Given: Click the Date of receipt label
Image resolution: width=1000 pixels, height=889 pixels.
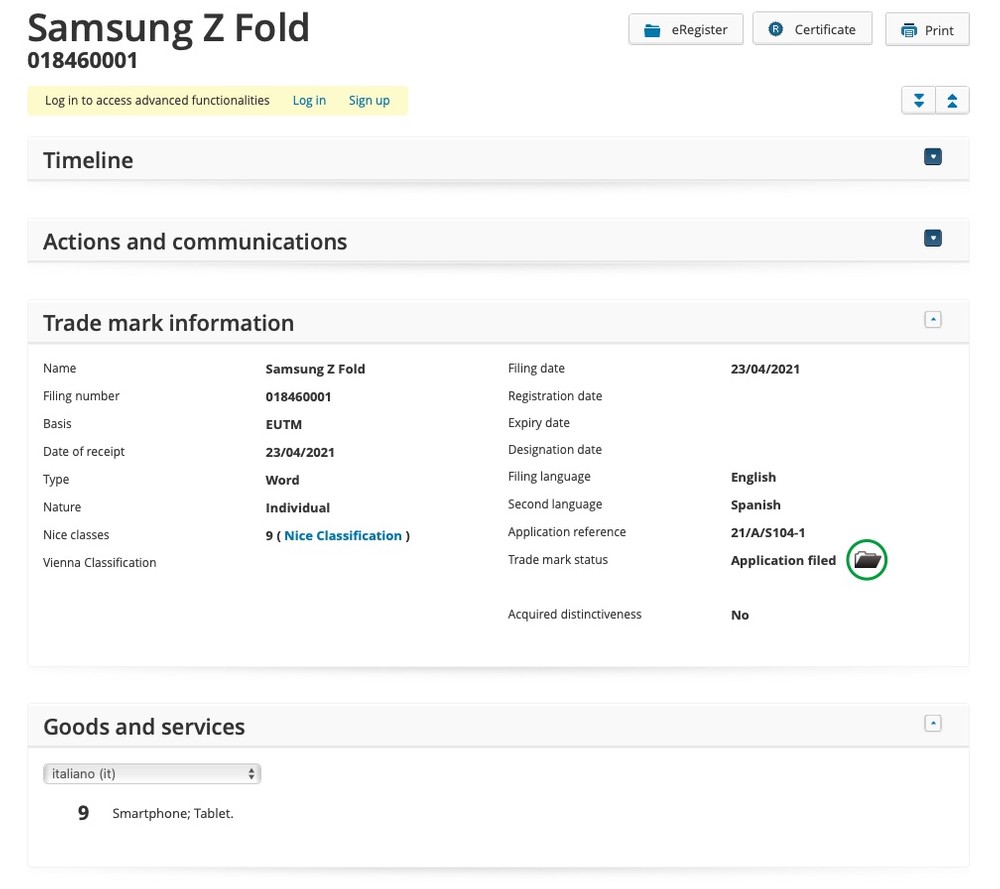Looking at the screenshot, I should coord(84,452).
